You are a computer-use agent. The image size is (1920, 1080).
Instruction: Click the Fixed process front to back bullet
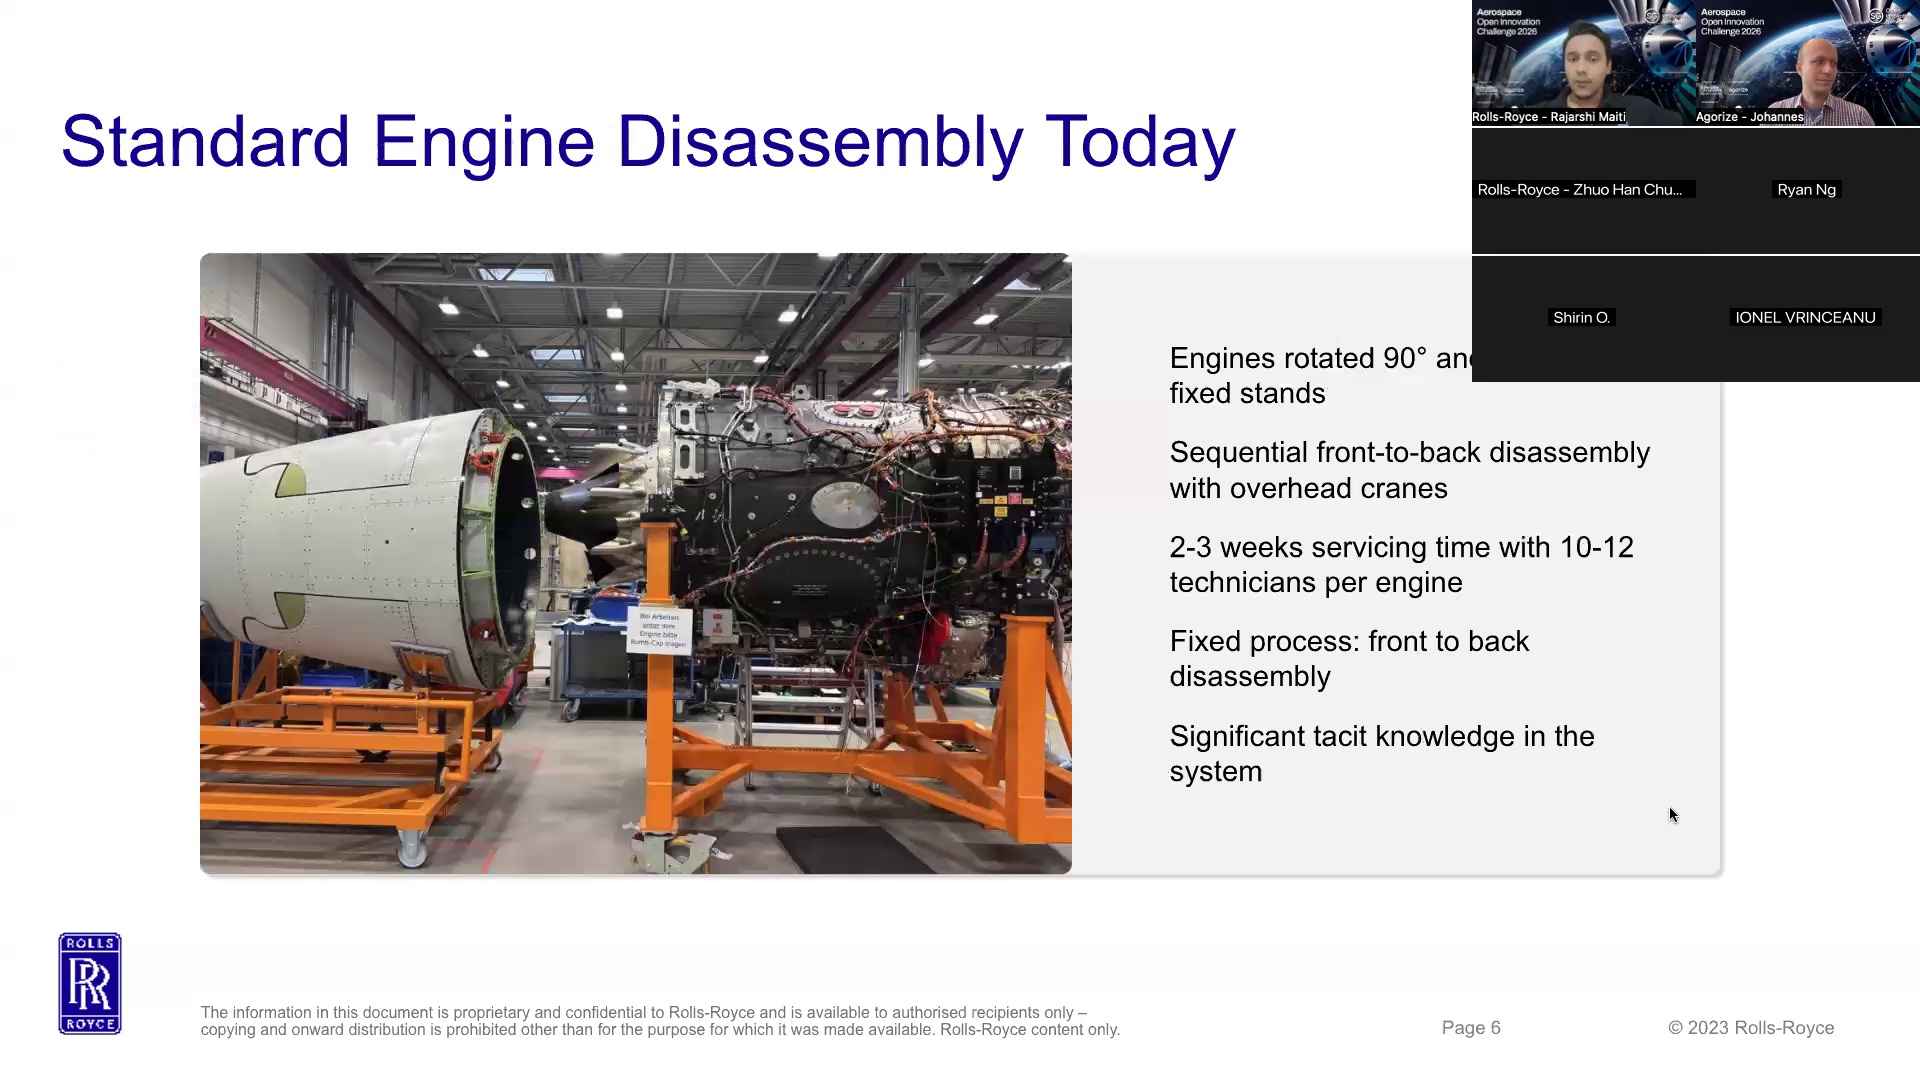tap(1349, 659)
